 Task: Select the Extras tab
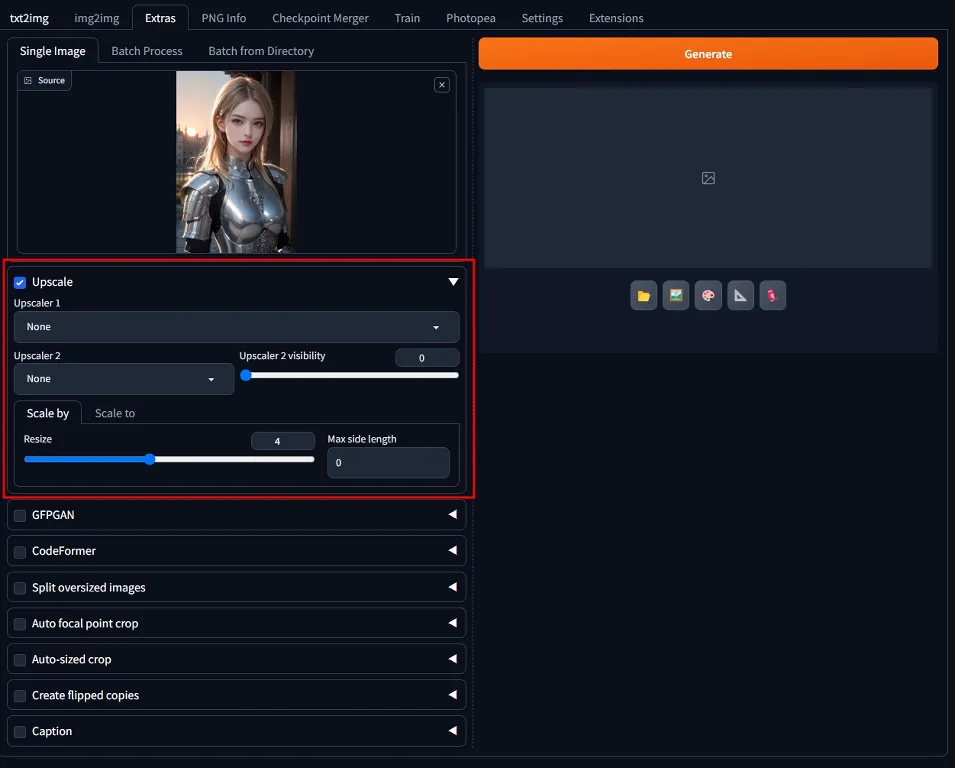coord(160,18)
